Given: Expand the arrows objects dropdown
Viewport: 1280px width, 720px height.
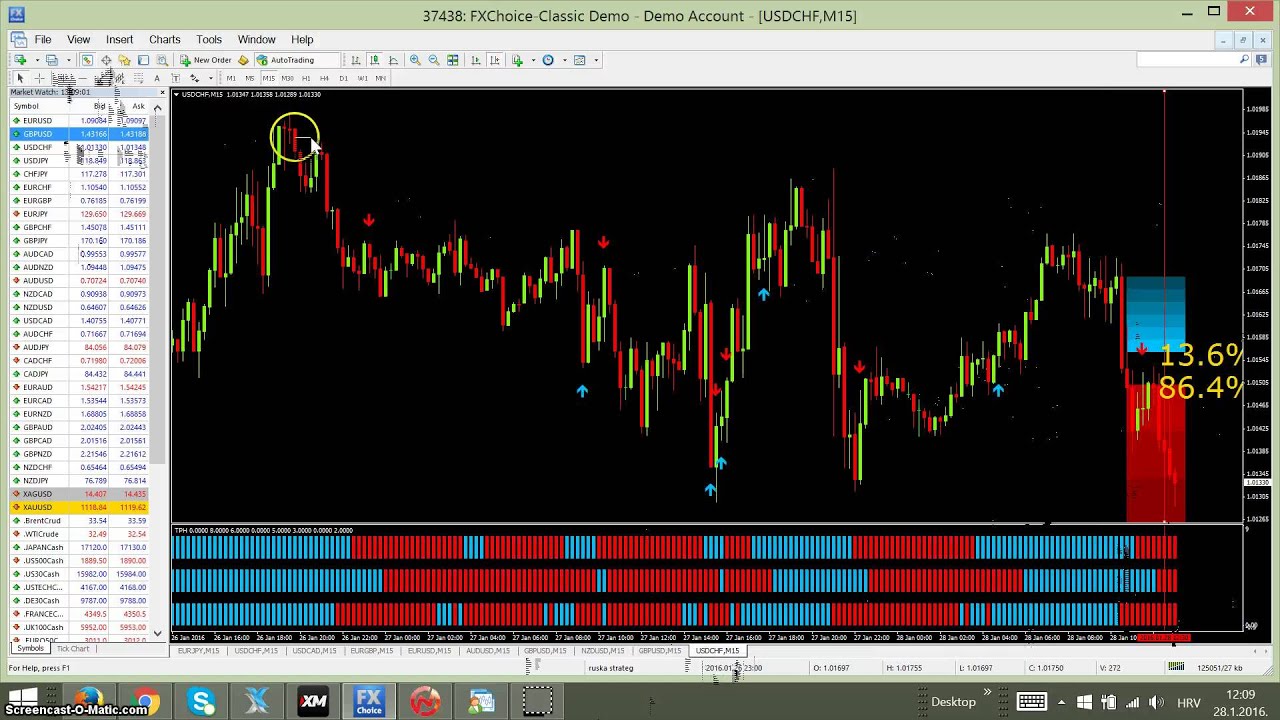Looking at the screenshot, I should pos(210,78).
